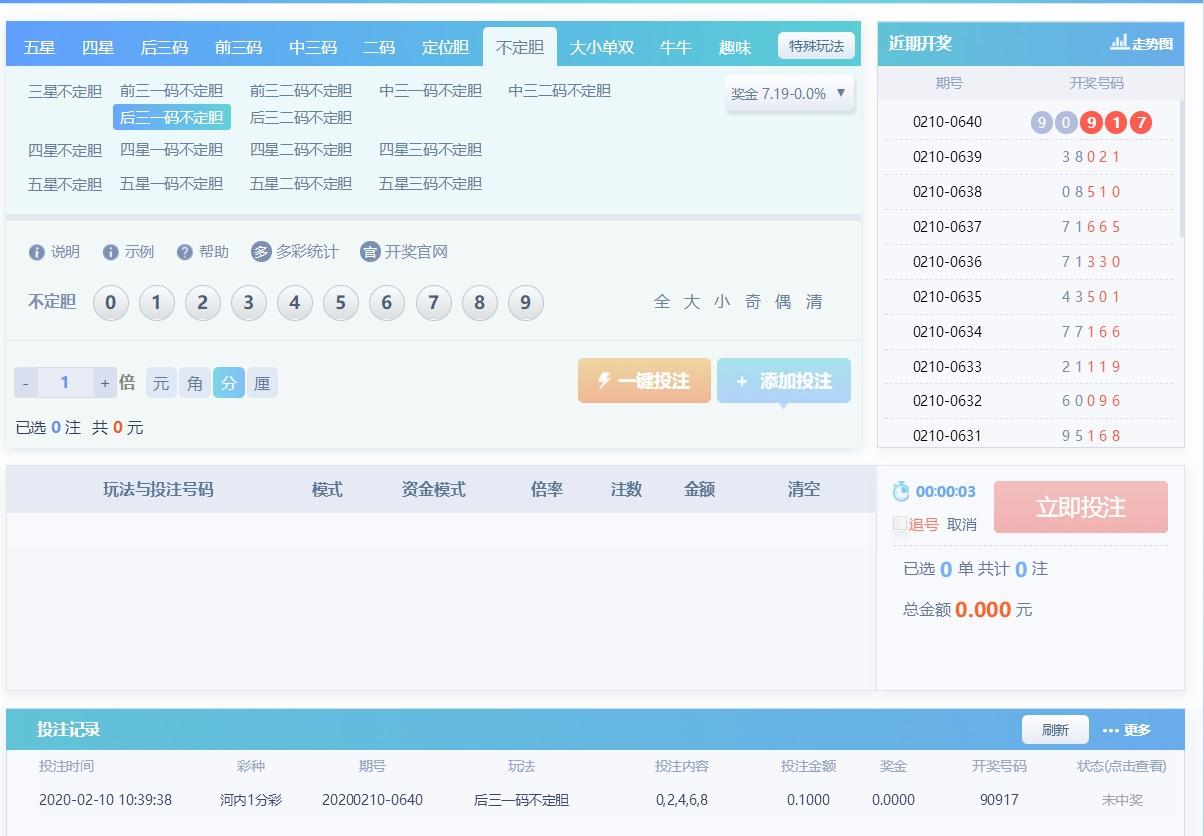
Task: Switch to the 前三码 tab
Action: click(x=238, y=47)
